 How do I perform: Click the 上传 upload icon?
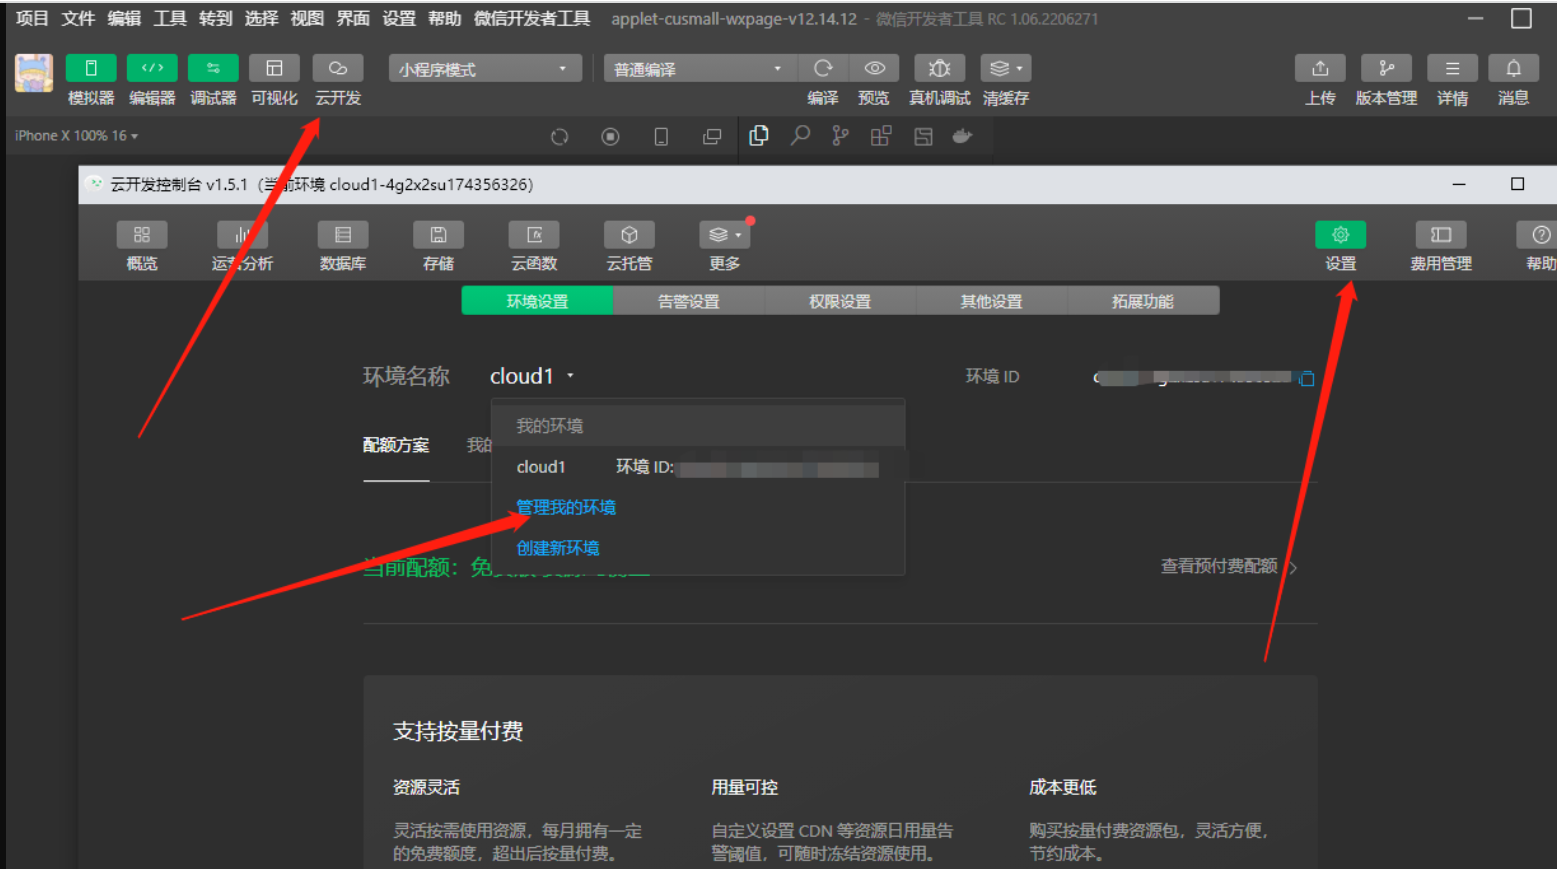point(1319,69)
